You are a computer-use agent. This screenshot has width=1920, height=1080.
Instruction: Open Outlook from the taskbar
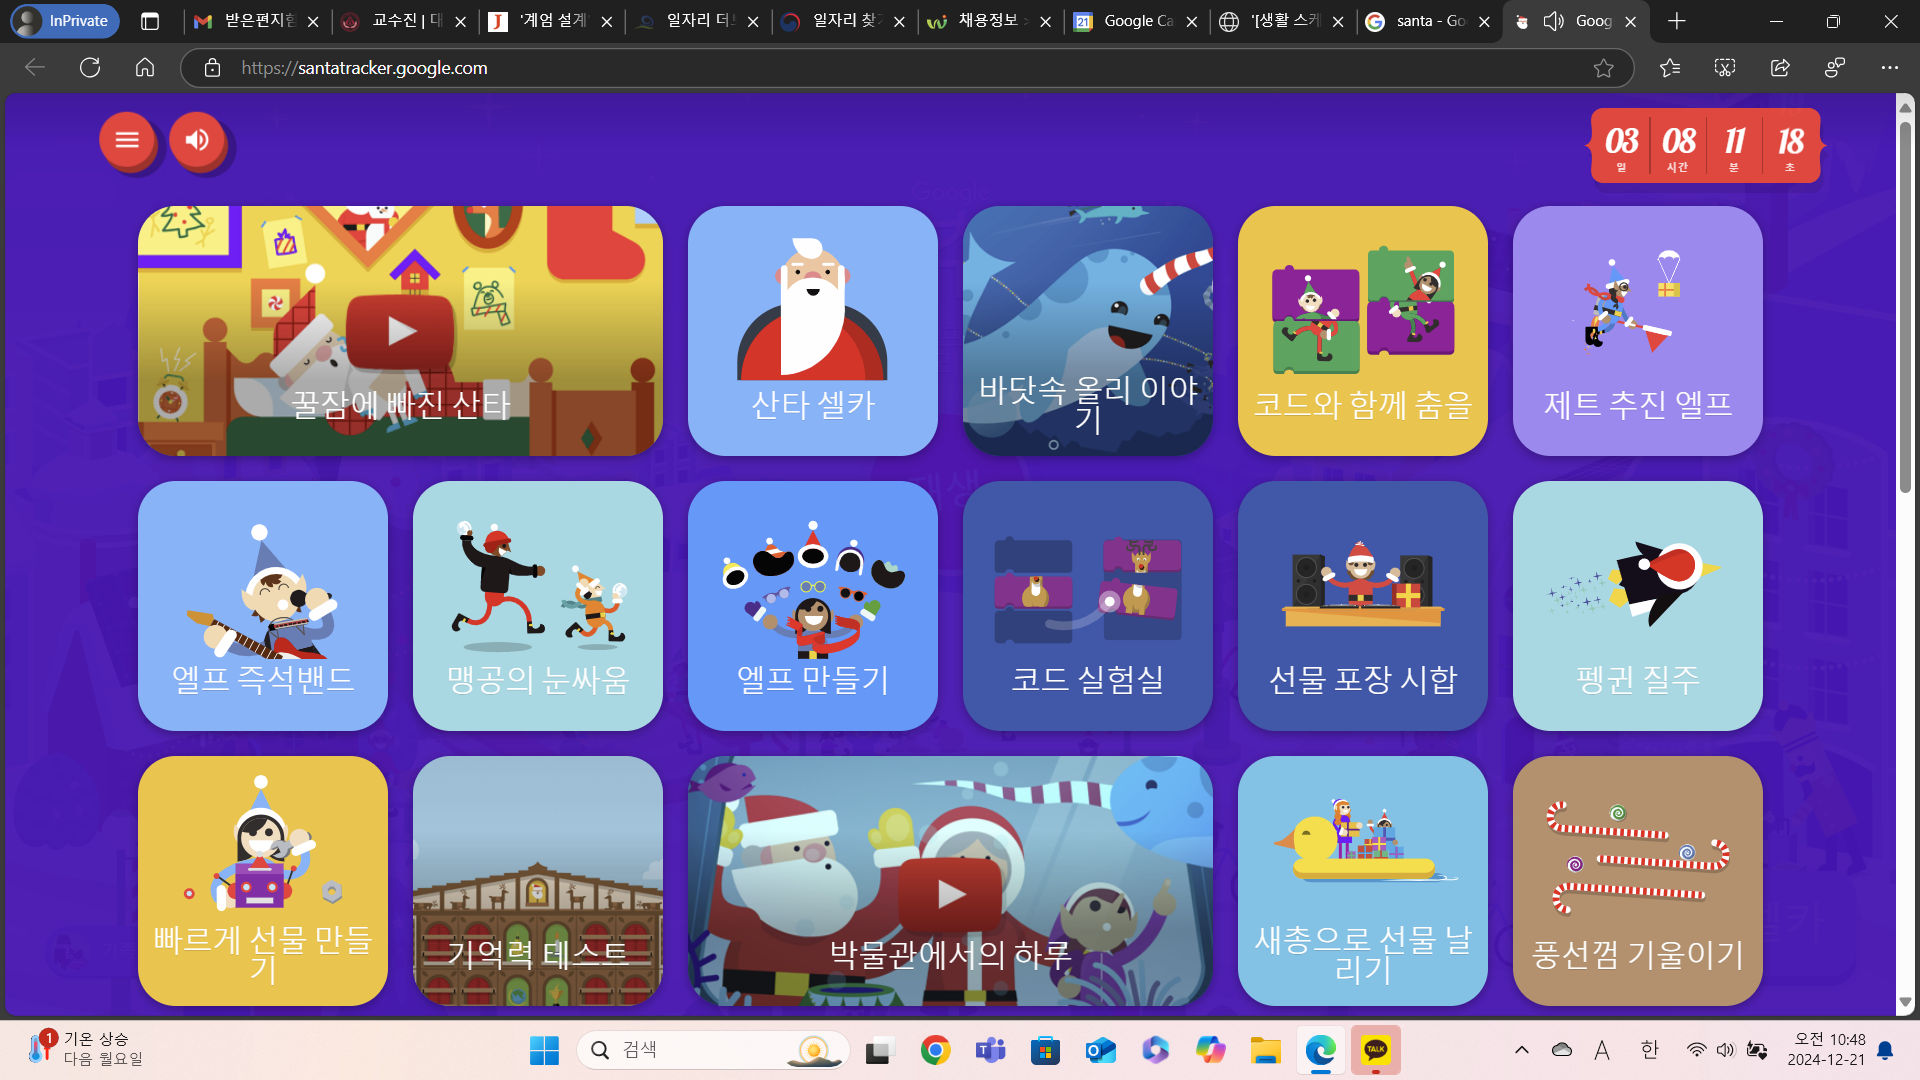(1100, 1050)
